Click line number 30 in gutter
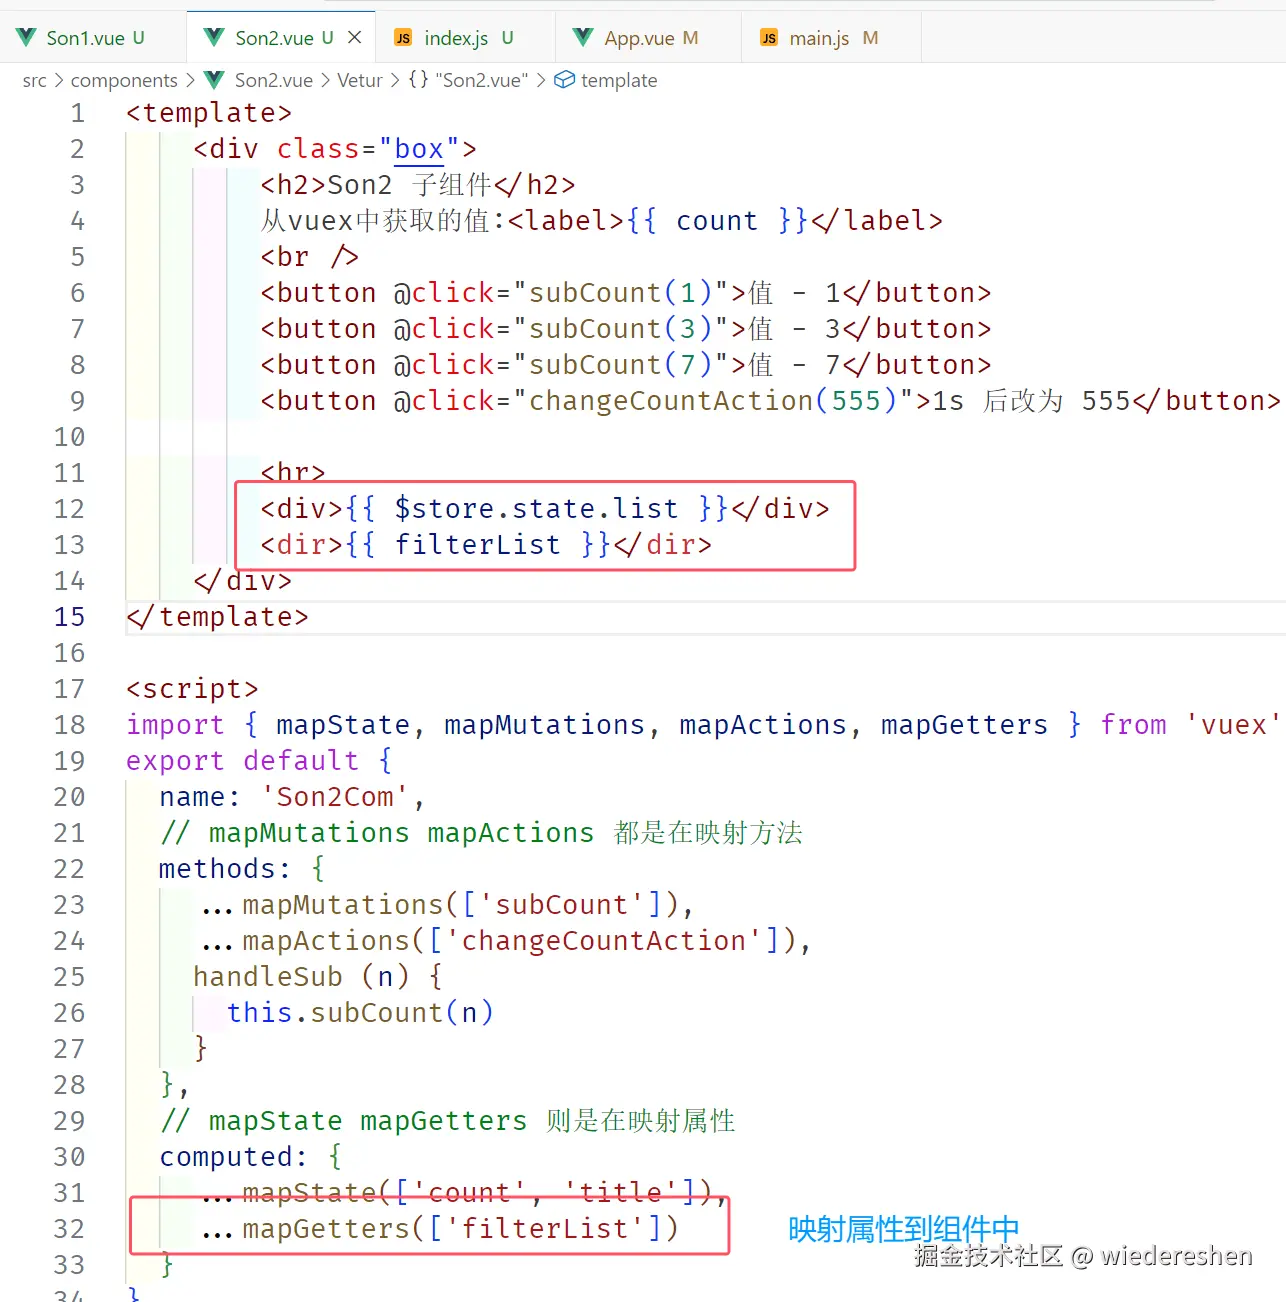The height and width of the screenshot is (1302, 1286). click(x=69, y=1157)
